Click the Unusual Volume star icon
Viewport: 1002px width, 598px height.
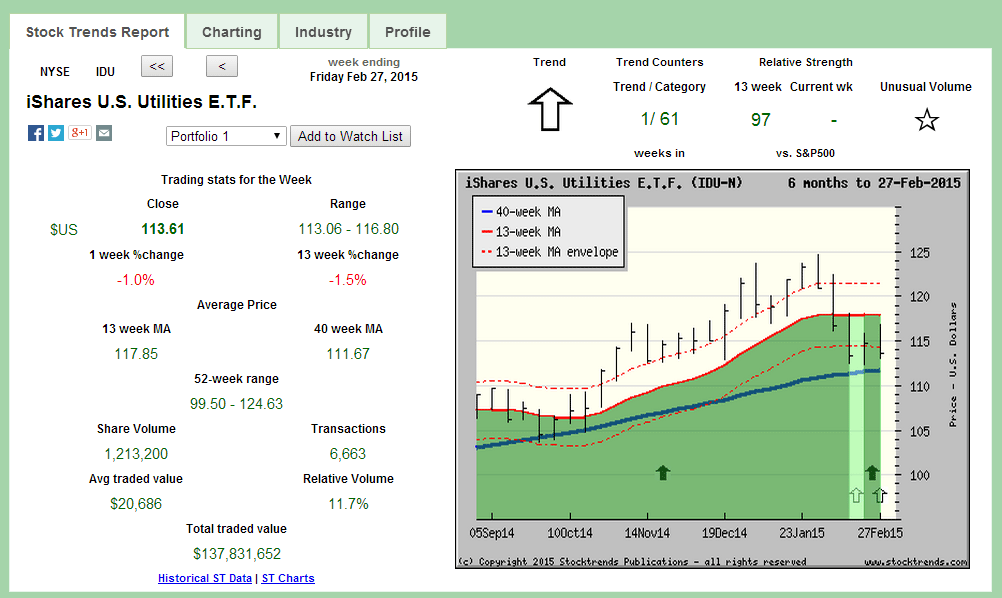(x=926, y=119)
